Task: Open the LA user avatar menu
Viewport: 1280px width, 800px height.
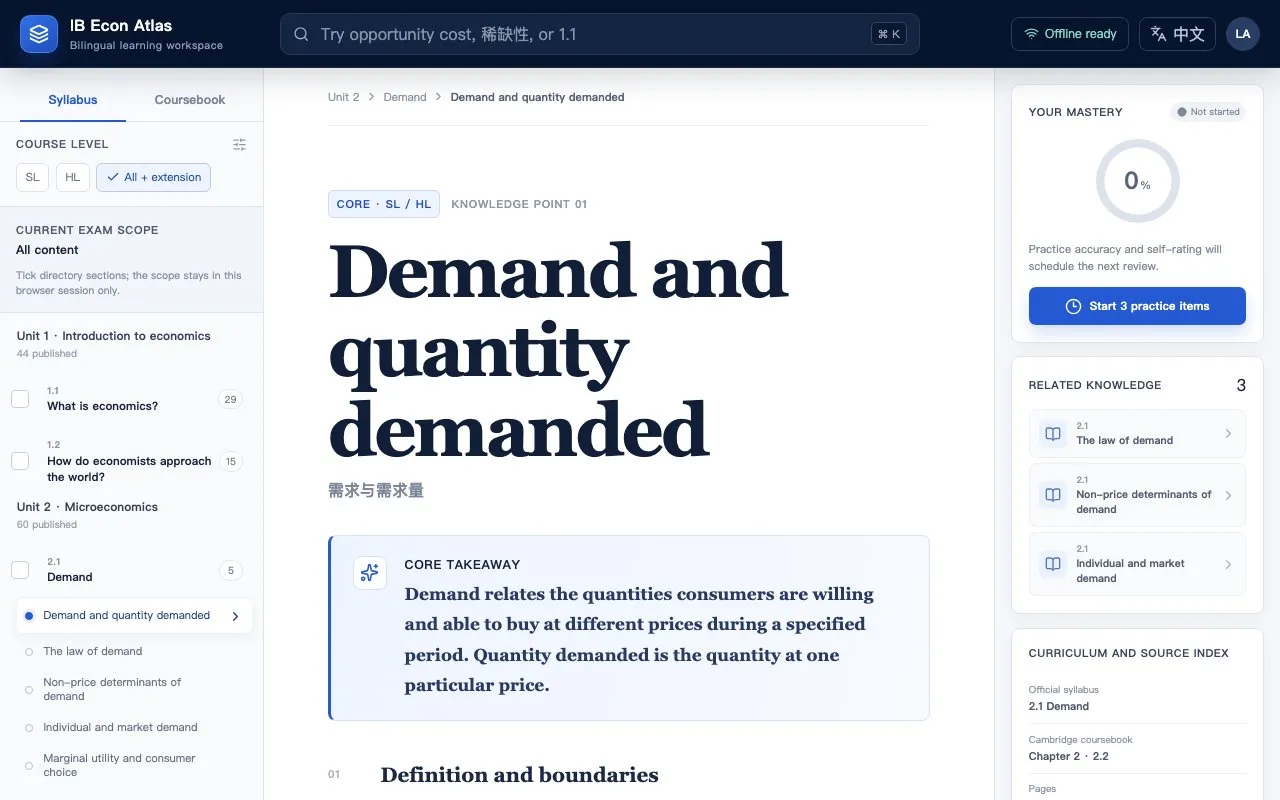Action: [1243, 34]
